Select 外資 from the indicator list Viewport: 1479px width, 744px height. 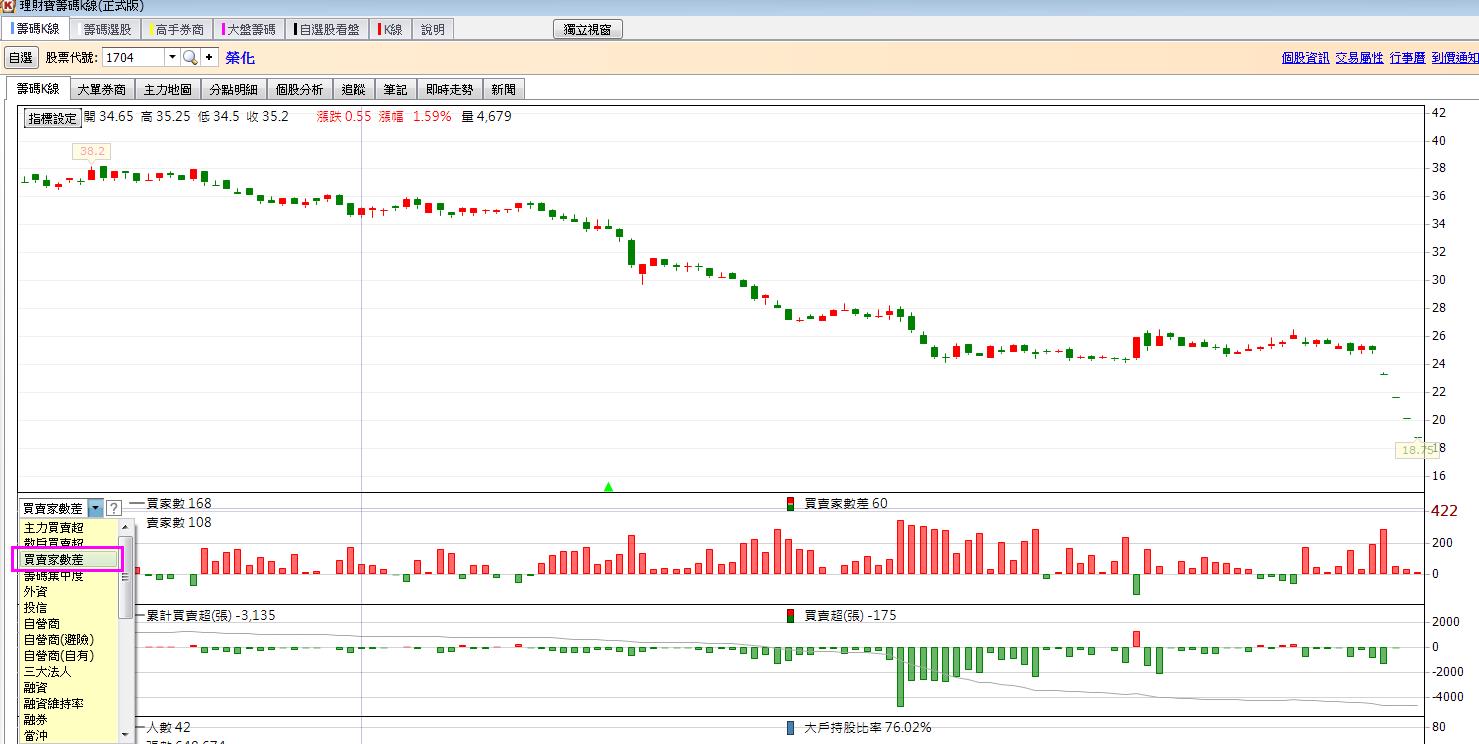coord(35,592)
